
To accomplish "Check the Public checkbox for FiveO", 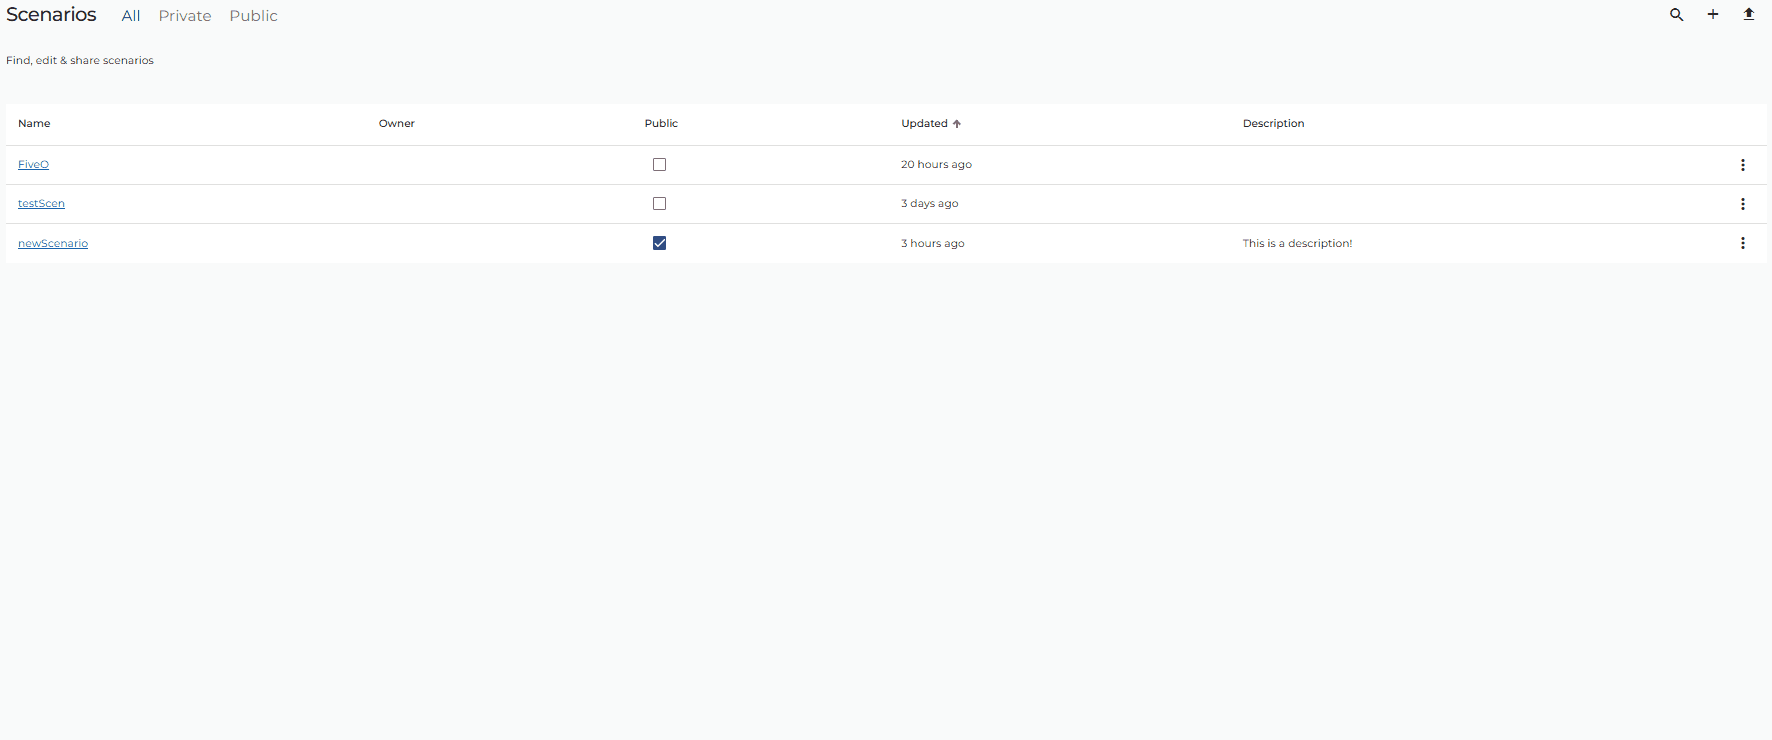I will 659,165.
